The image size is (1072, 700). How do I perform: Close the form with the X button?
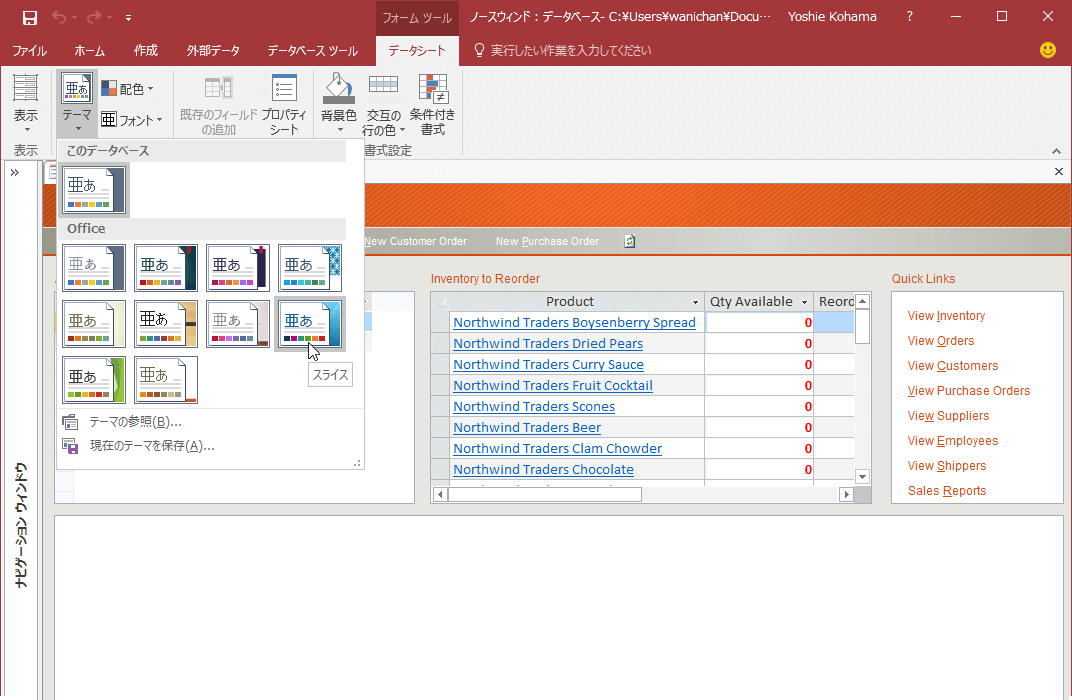click(x=1058, y=172)
